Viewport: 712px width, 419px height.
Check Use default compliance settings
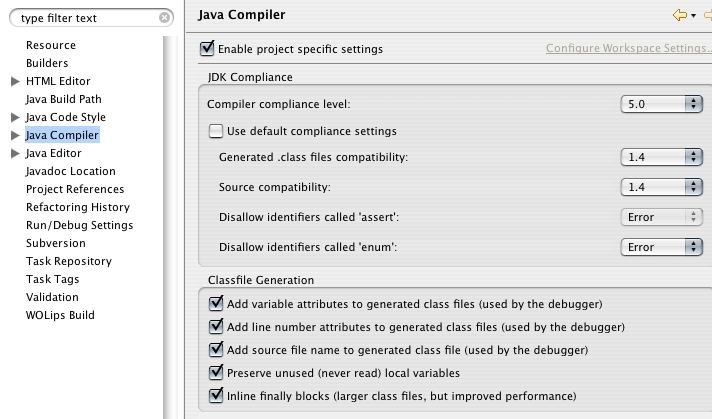(x=216, y=131)
